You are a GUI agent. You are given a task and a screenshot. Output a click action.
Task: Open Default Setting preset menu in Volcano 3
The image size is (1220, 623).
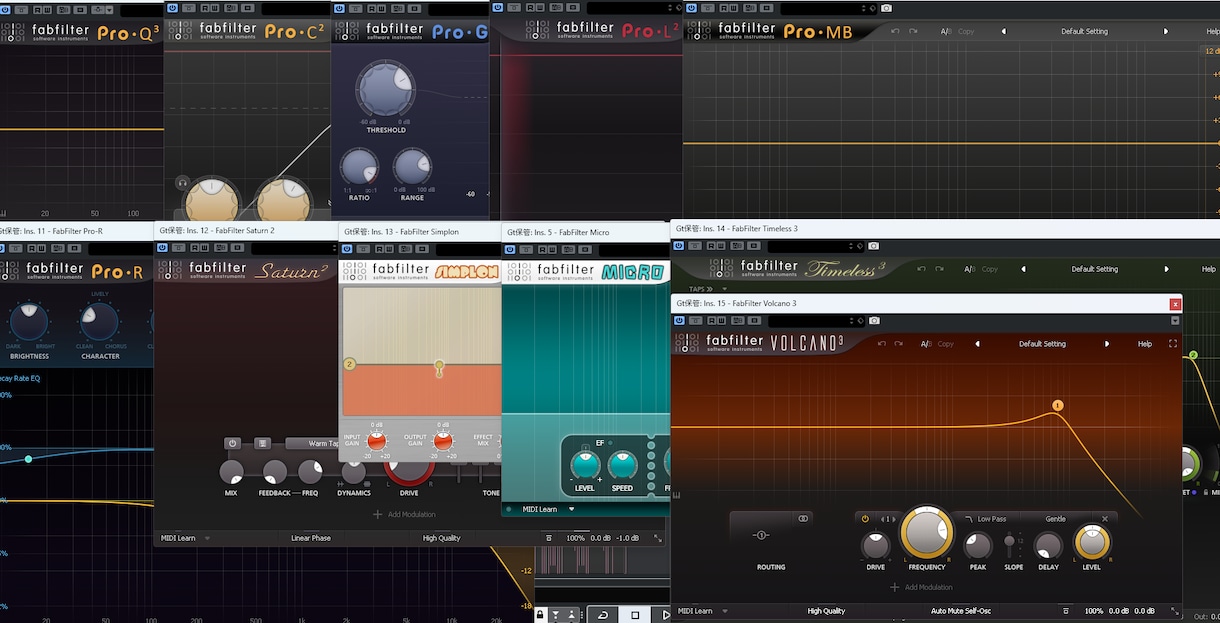pos(1042,344)
